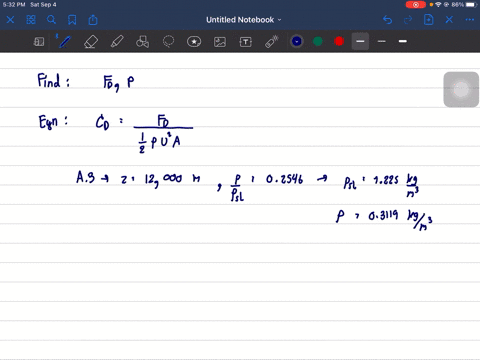The height and width of the screenshot is (360, 480).
Task: Tap the handwritten 'Find :' label
Action: pyautogui.click(x=53, y=81)
